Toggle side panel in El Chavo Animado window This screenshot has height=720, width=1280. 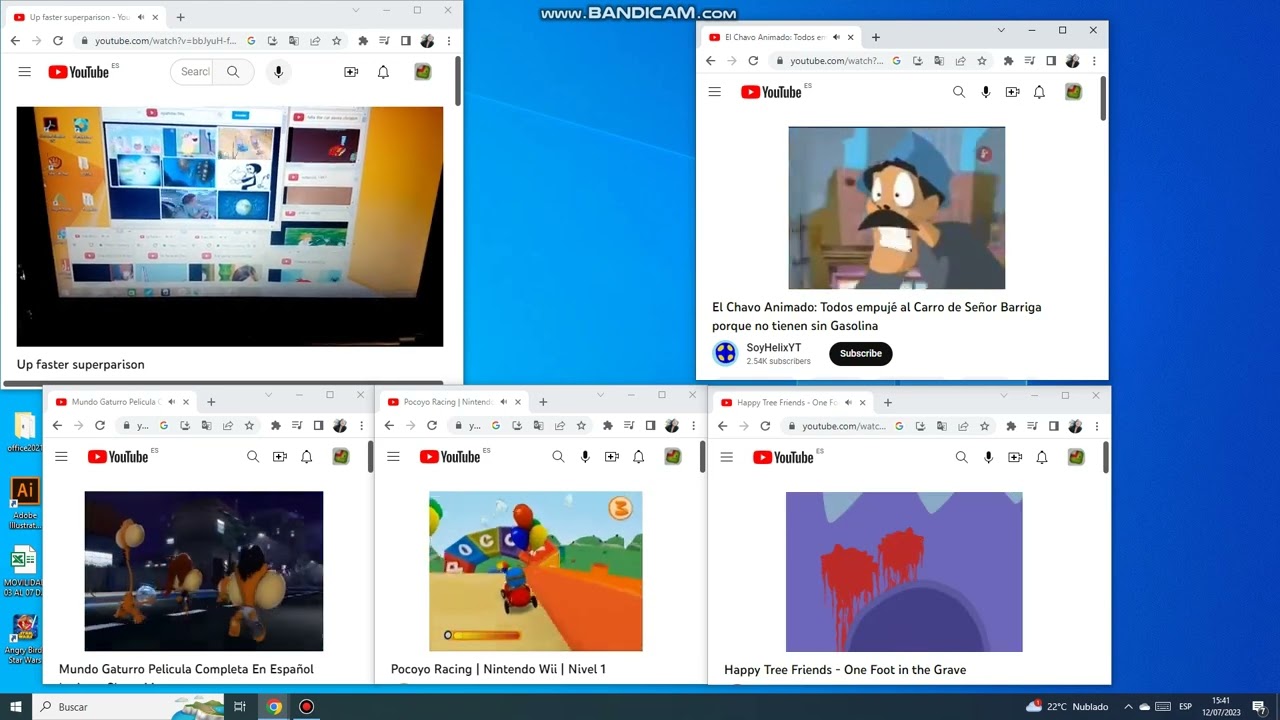coord(1051,61)
